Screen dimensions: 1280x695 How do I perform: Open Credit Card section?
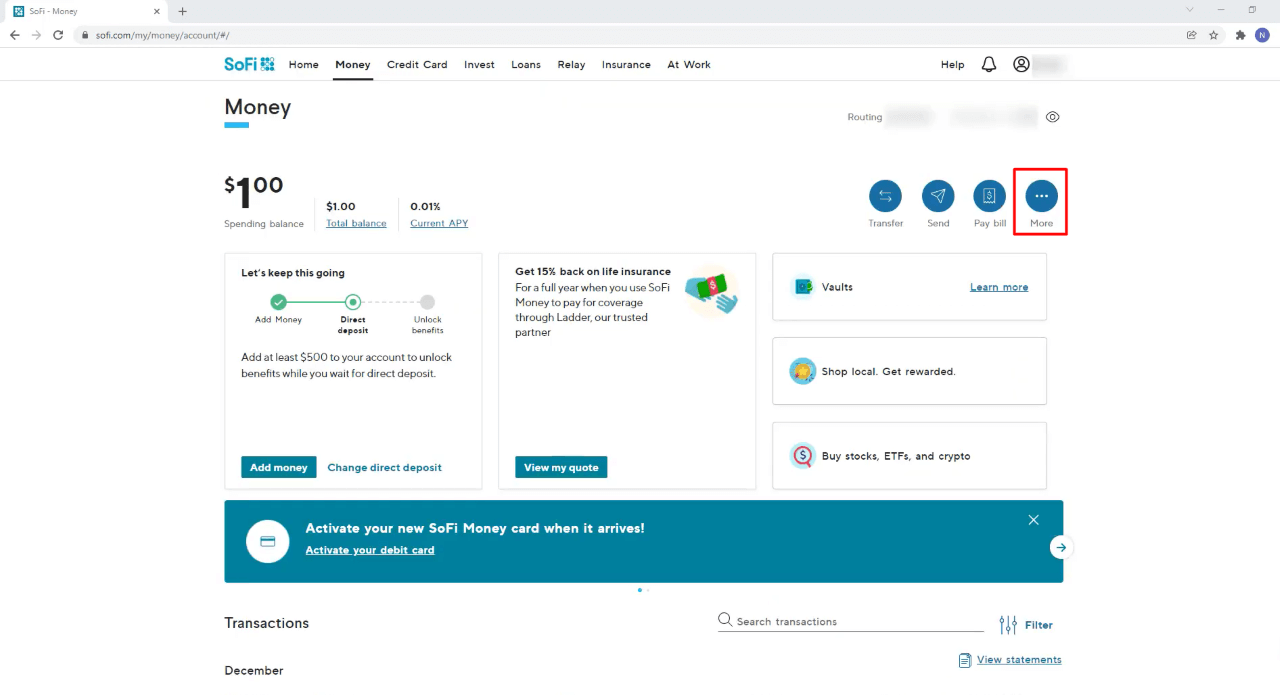point(417,64)
